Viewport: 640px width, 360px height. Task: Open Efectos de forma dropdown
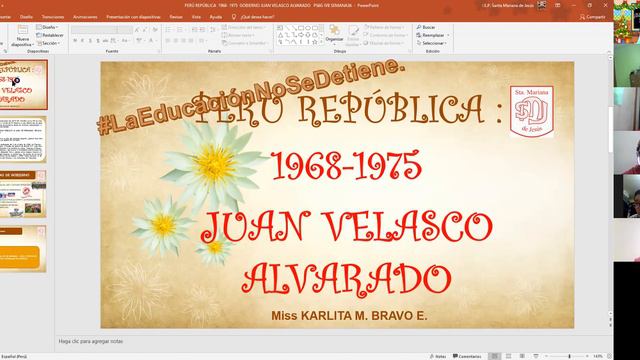click(383, 43)
